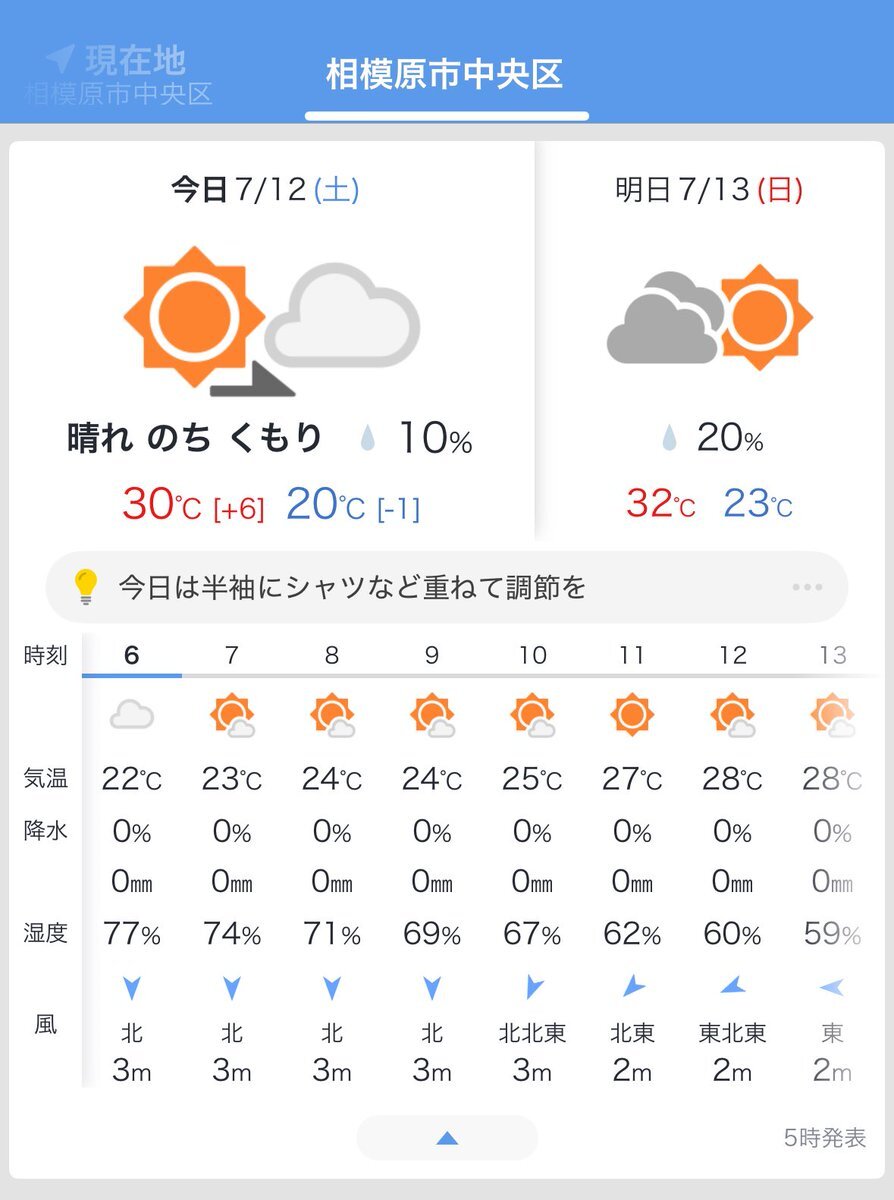Tap the 9 o'clock partly sunny icon
Screen dimensions: 894x1200
click(x=433, y=716)
